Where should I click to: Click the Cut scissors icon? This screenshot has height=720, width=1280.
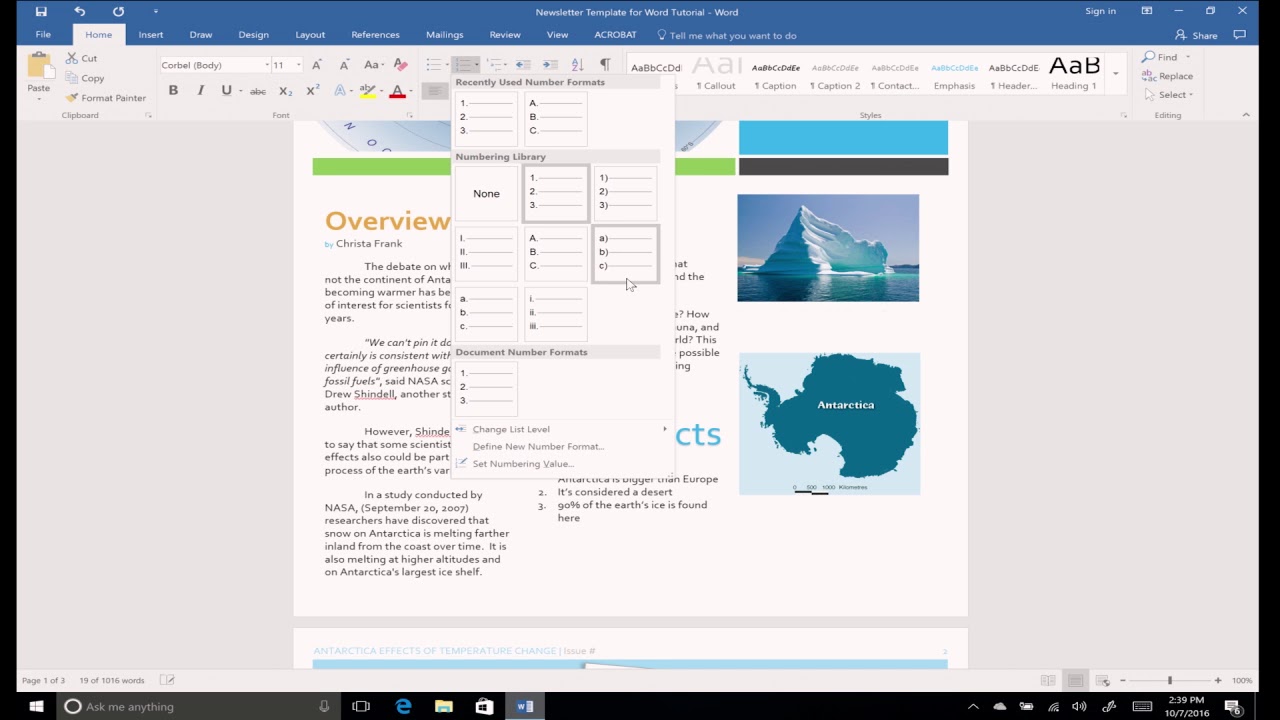(72, 58)
